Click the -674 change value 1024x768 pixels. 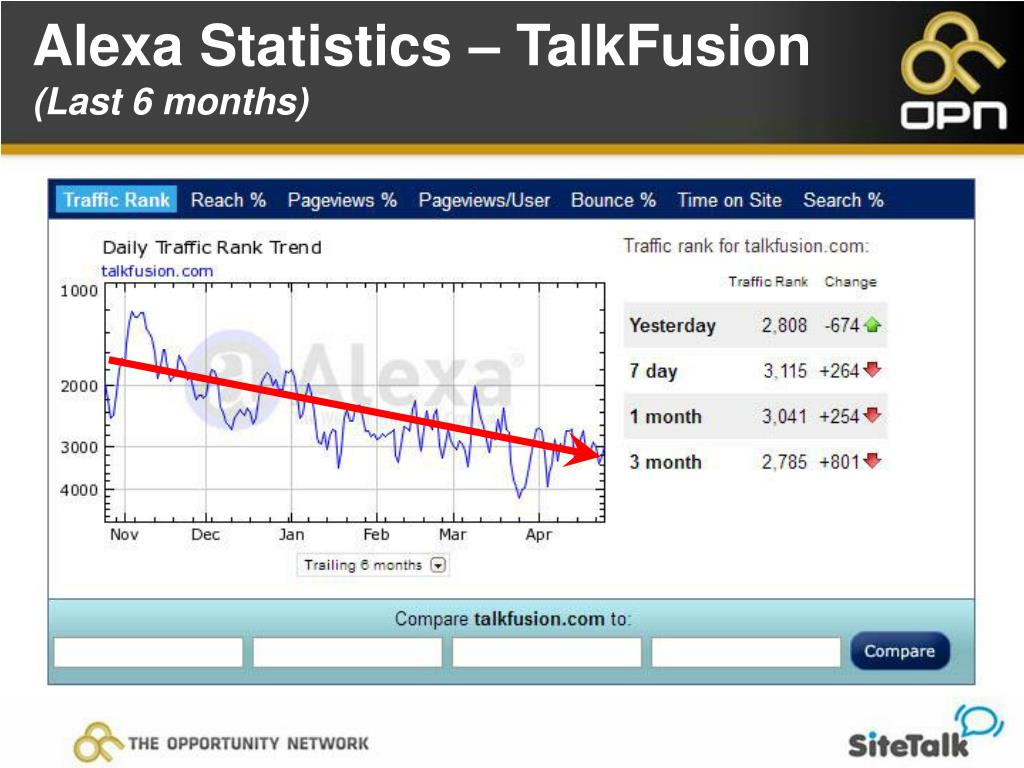842,325
